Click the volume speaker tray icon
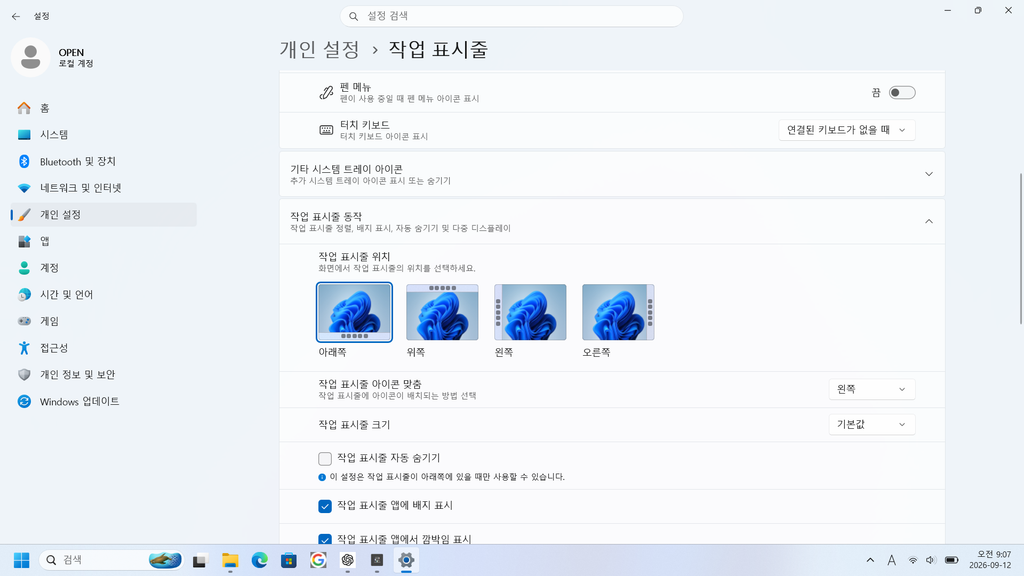 [931, 560]
